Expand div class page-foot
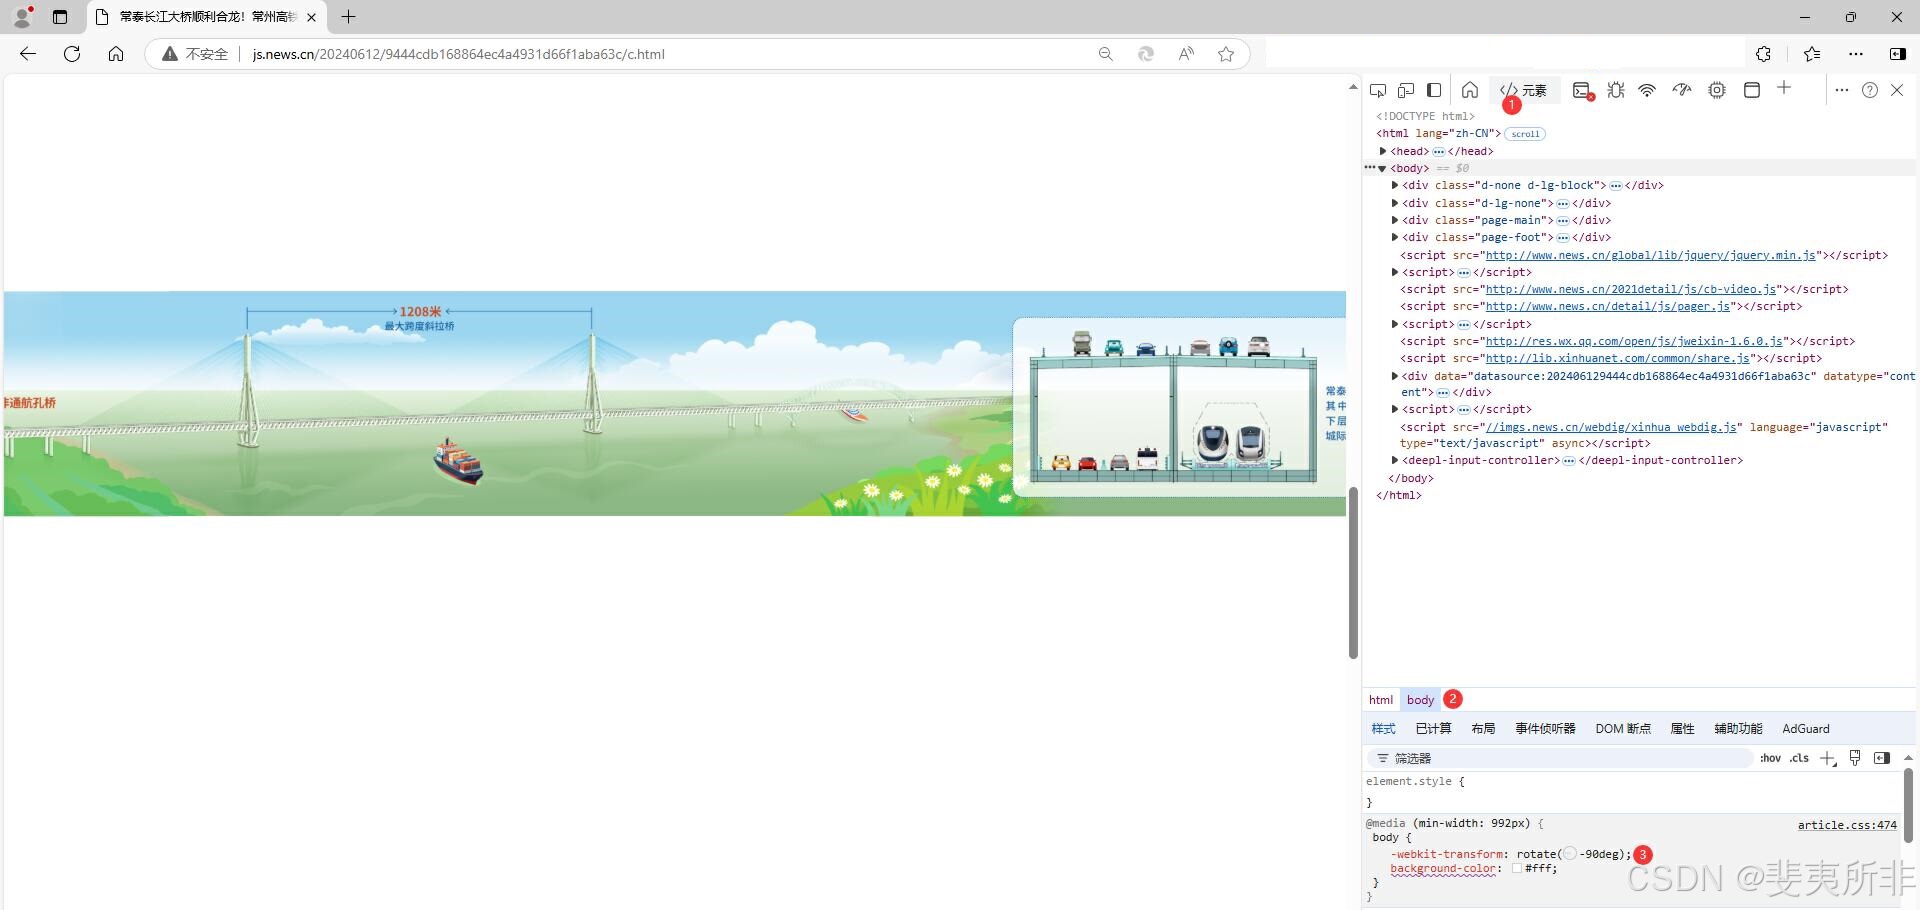1920x910 pixels. [x=1395, y=237]
